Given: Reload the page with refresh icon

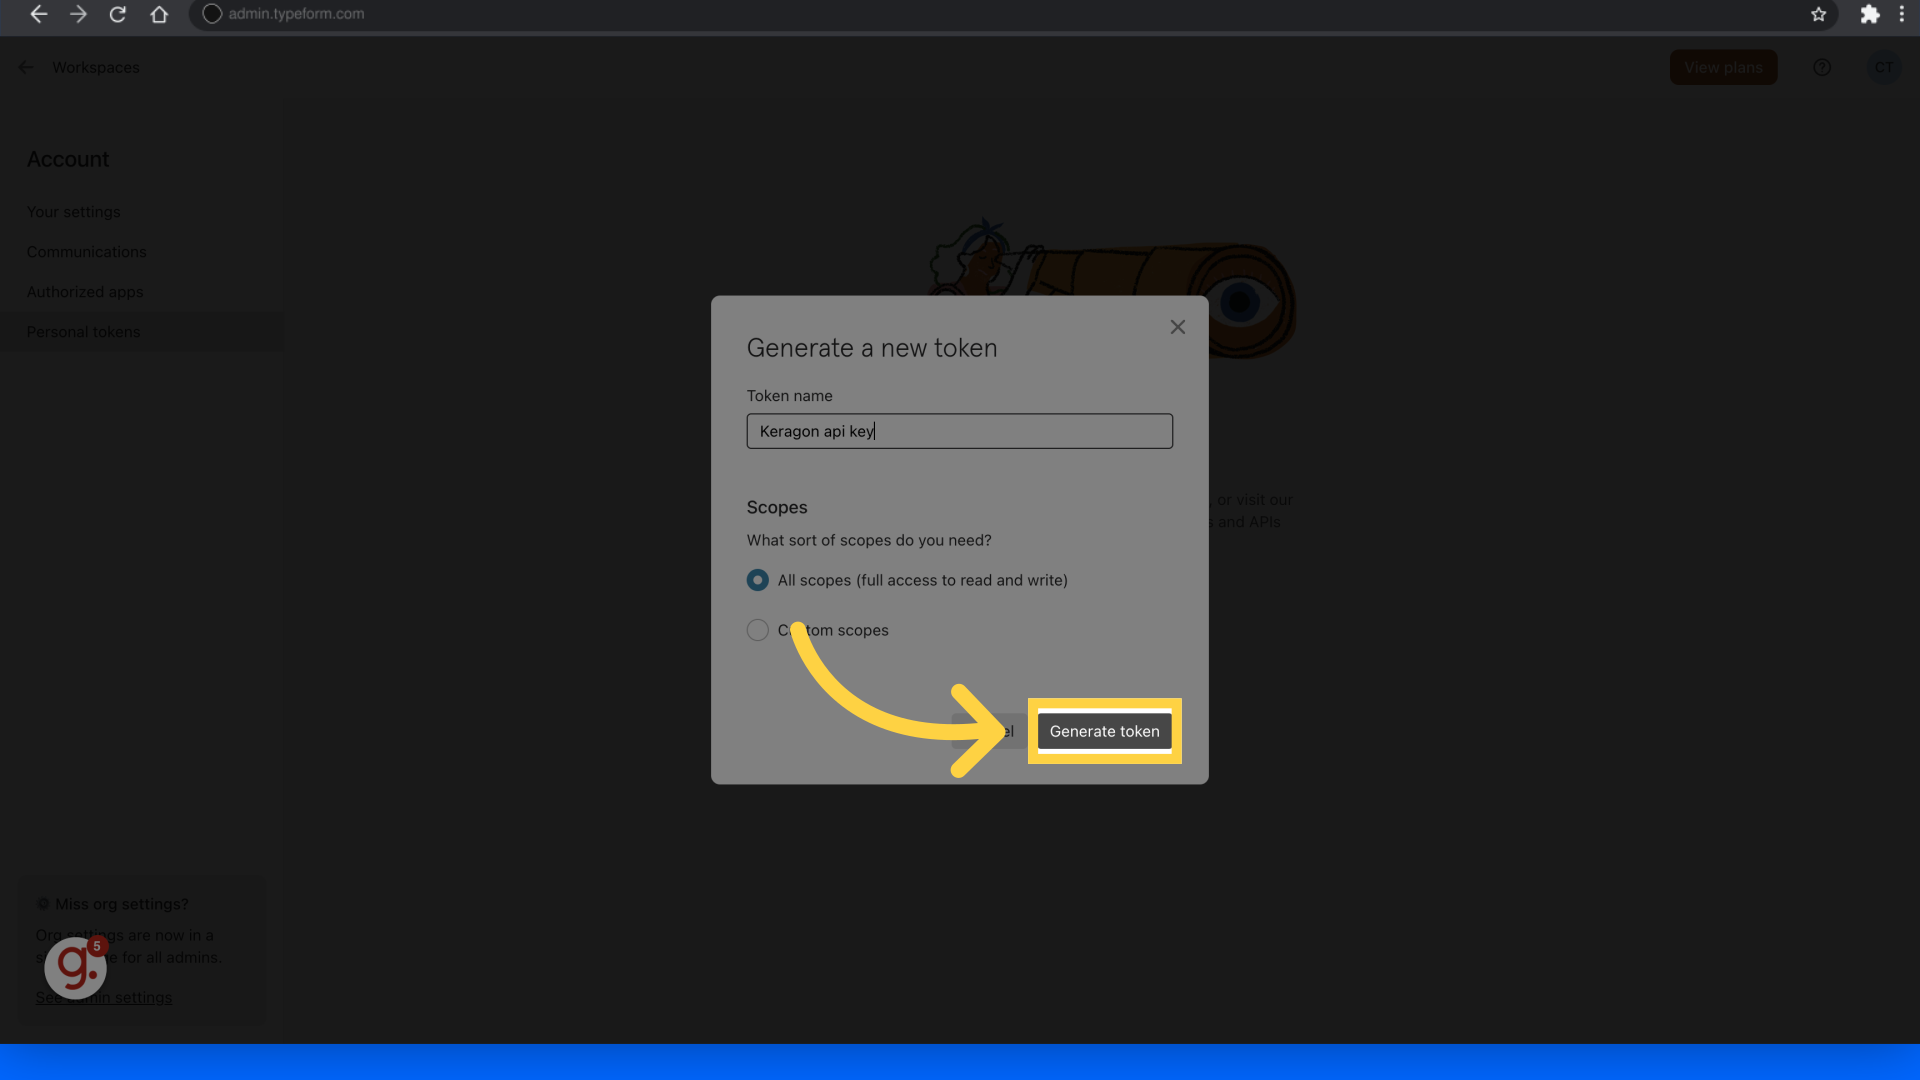Looking at the screenshot, I should [x=118, y=14].
